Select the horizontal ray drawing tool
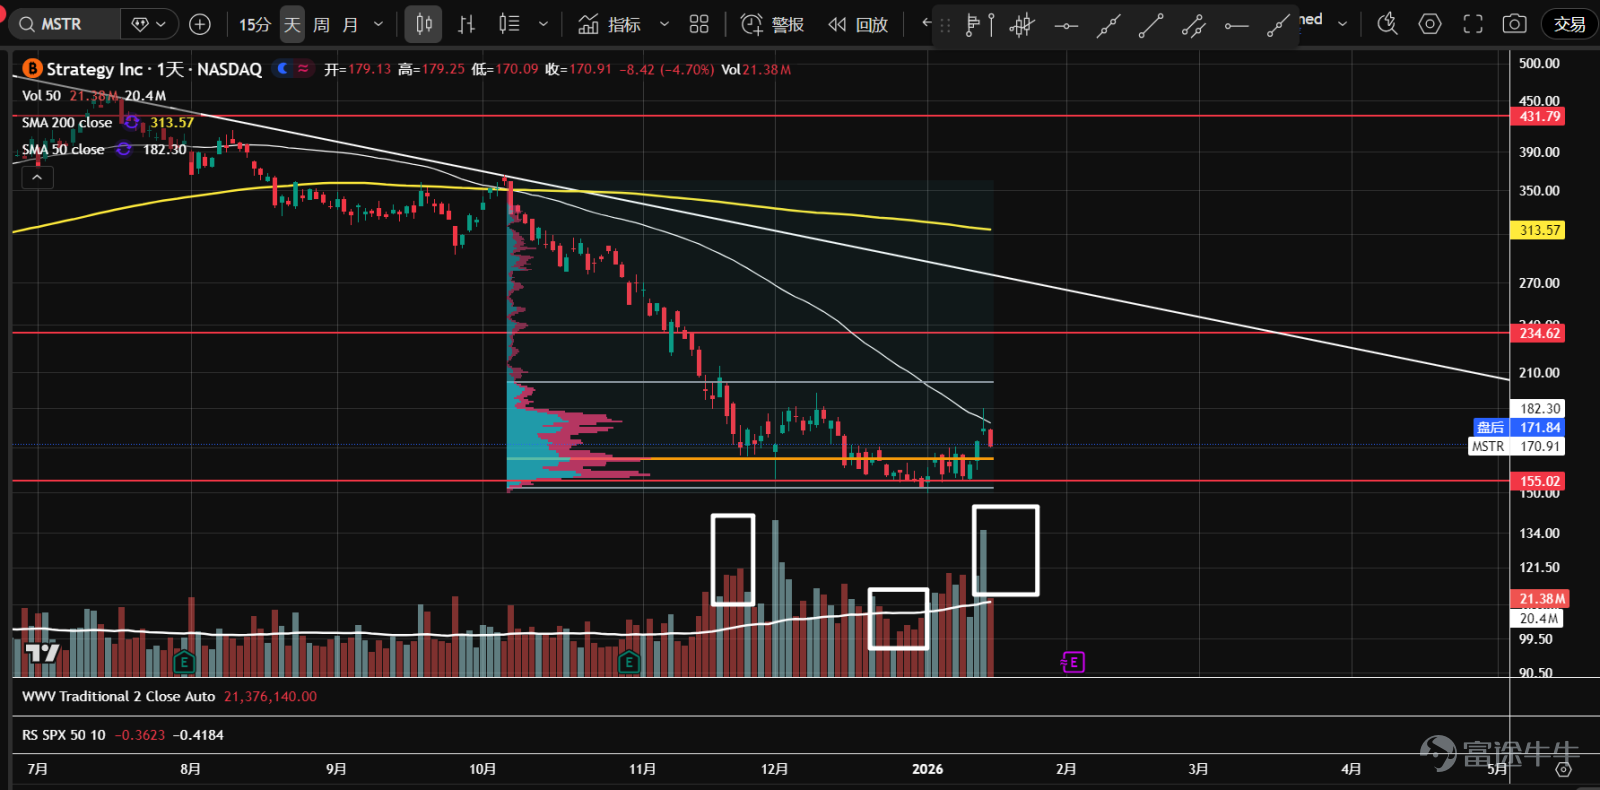 pyautogui.click(x=1236, y=26)
